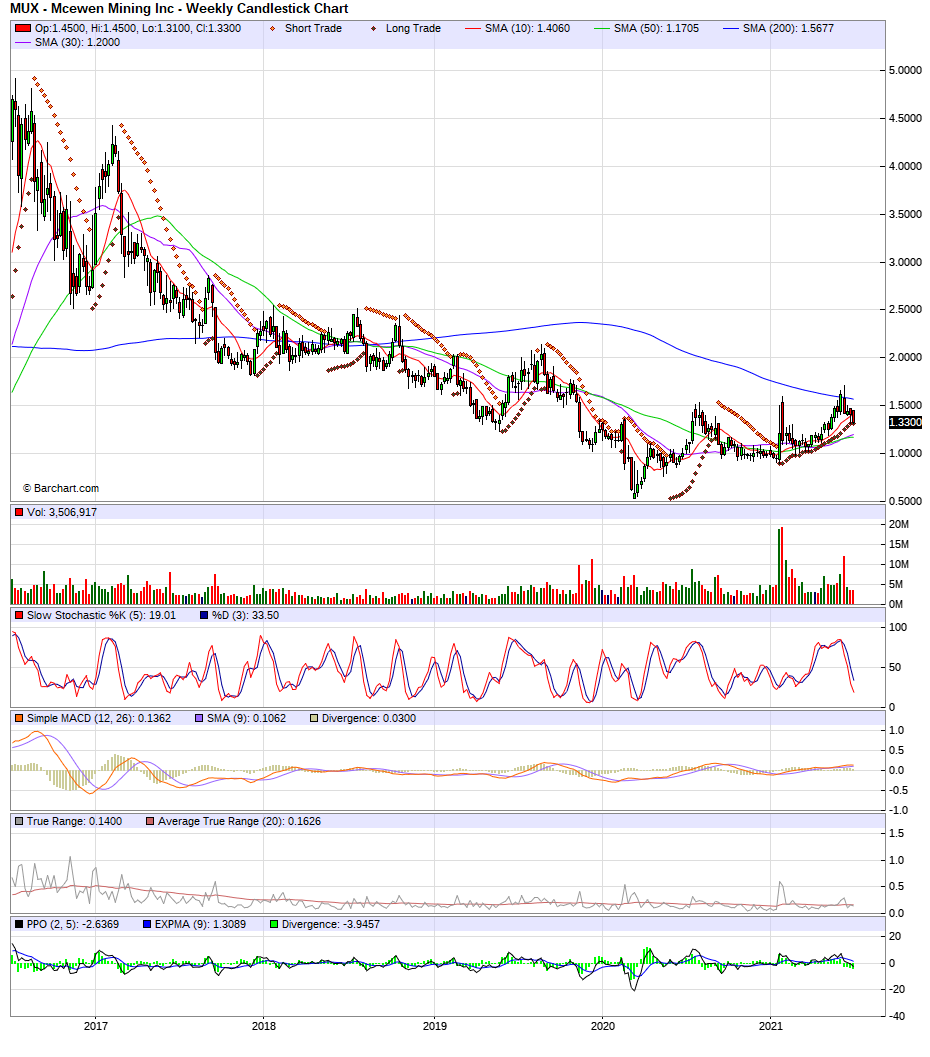Image resolution: width=930 pixels, height=1057 pixels.
Task: Click the 'Short Trade' legend label
Action: [313, 28]
